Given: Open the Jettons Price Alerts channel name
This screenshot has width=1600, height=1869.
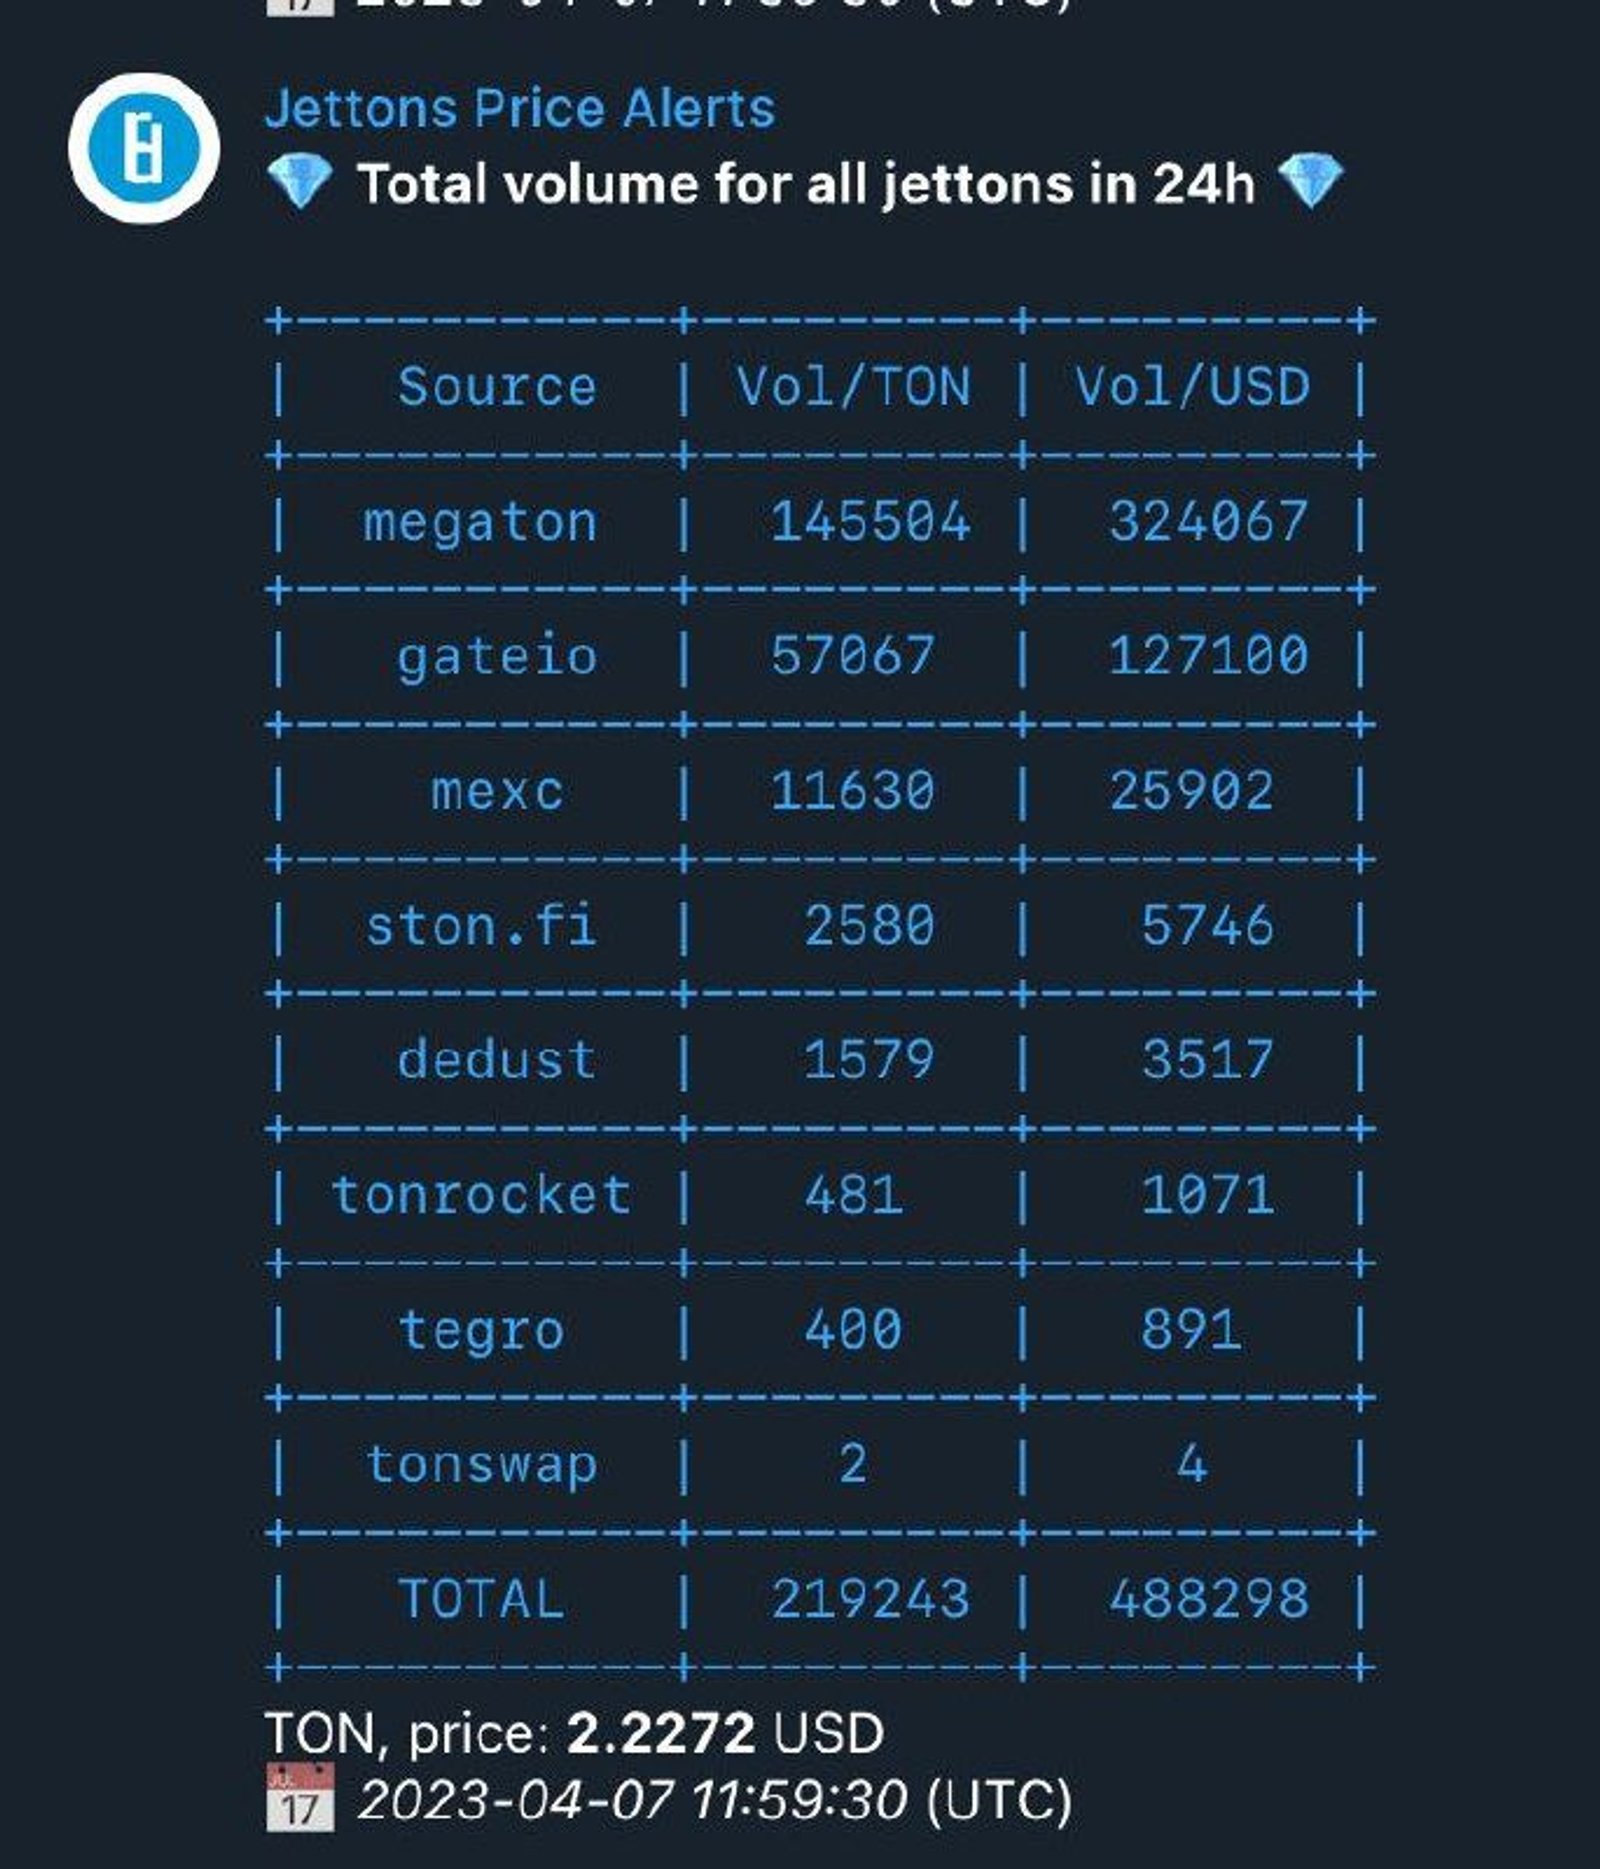Looking at the screenshot, I should (x=520, y=110).
